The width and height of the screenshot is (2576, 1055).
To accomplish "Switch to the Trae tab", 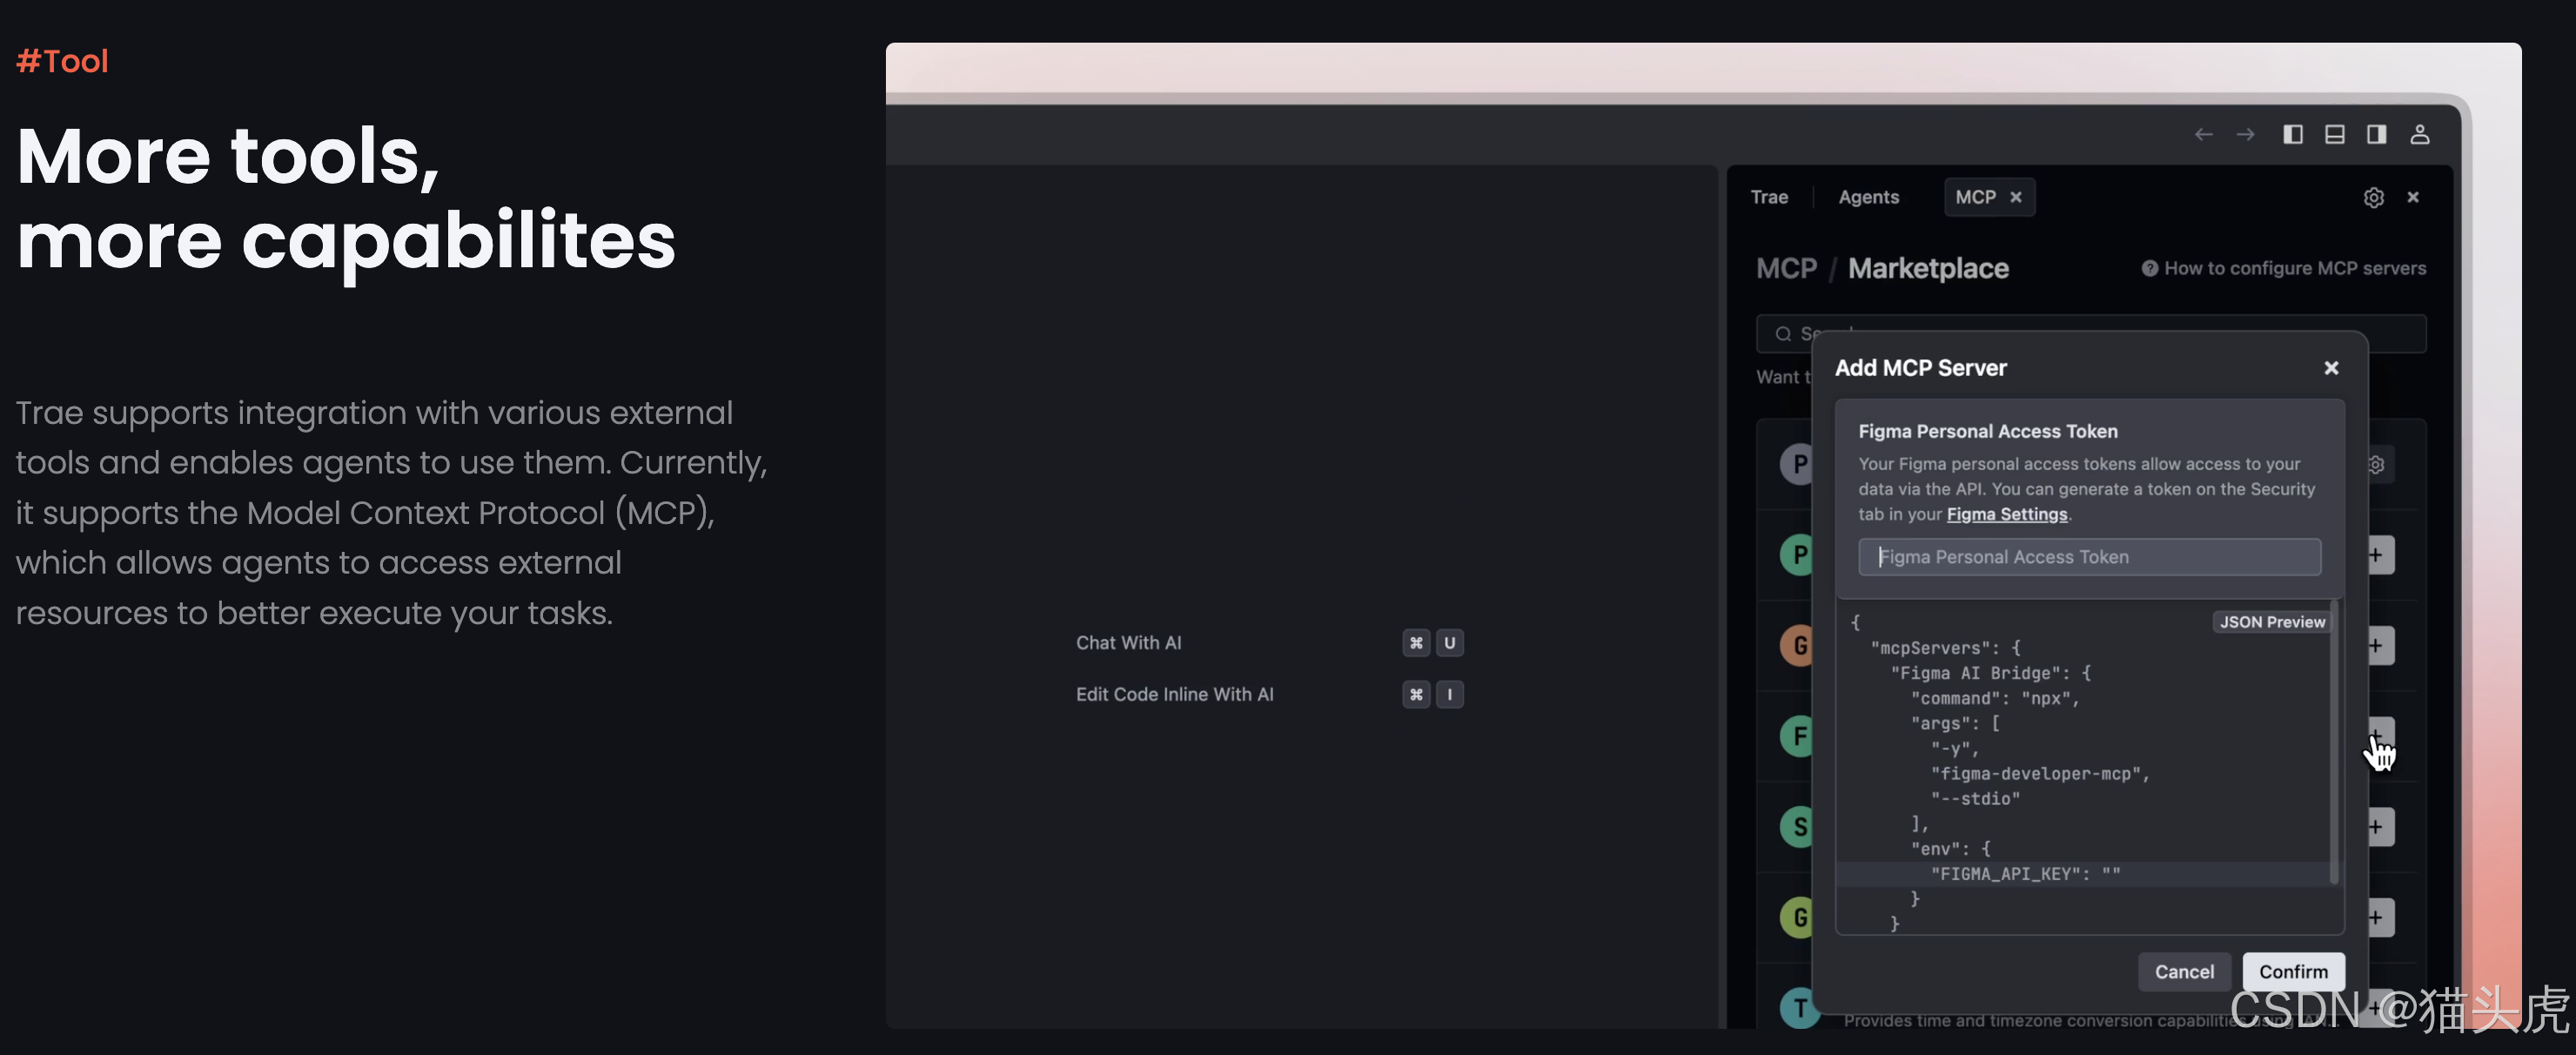I will (1768, 197).
